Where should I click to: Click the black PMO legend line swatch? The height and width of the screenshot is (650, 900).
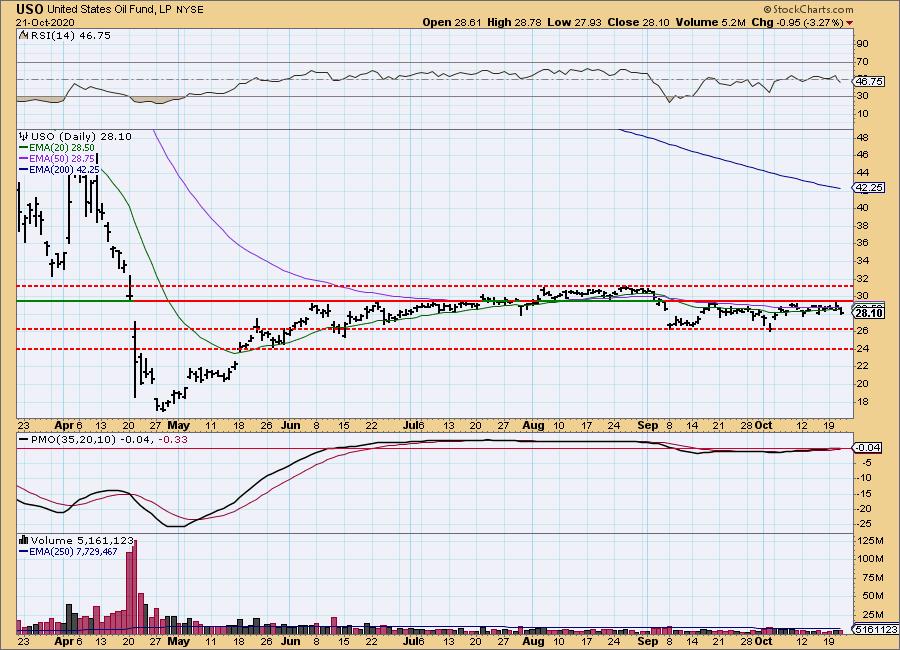point(24,440)
